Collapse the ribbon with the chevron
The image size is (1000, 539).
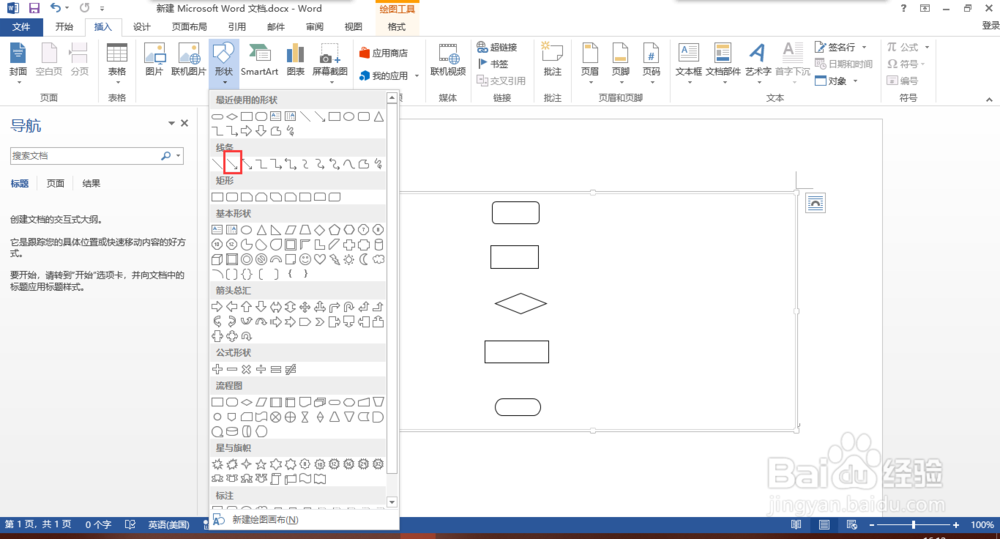(989, 99)
